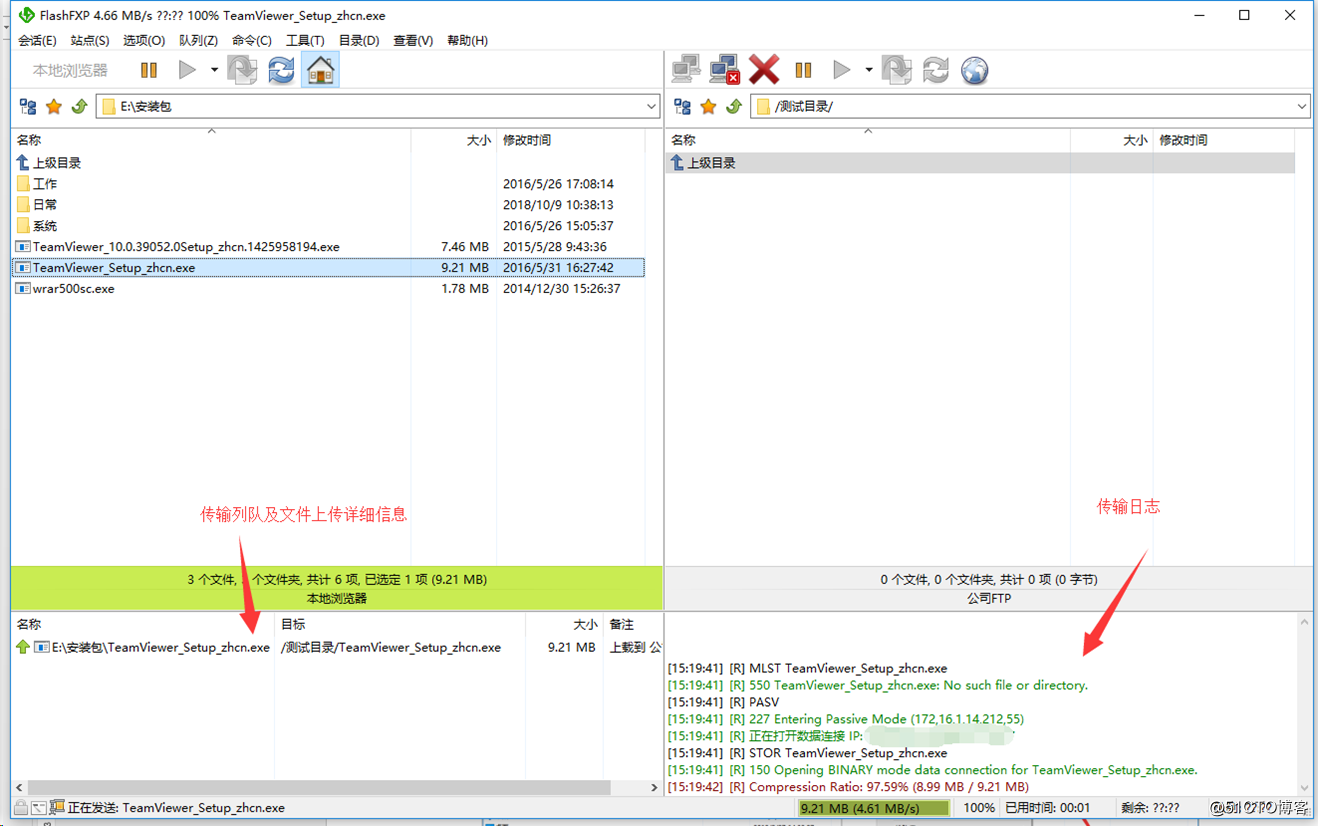
Task: Select the 工作 folder
Action: click(37, 184)
